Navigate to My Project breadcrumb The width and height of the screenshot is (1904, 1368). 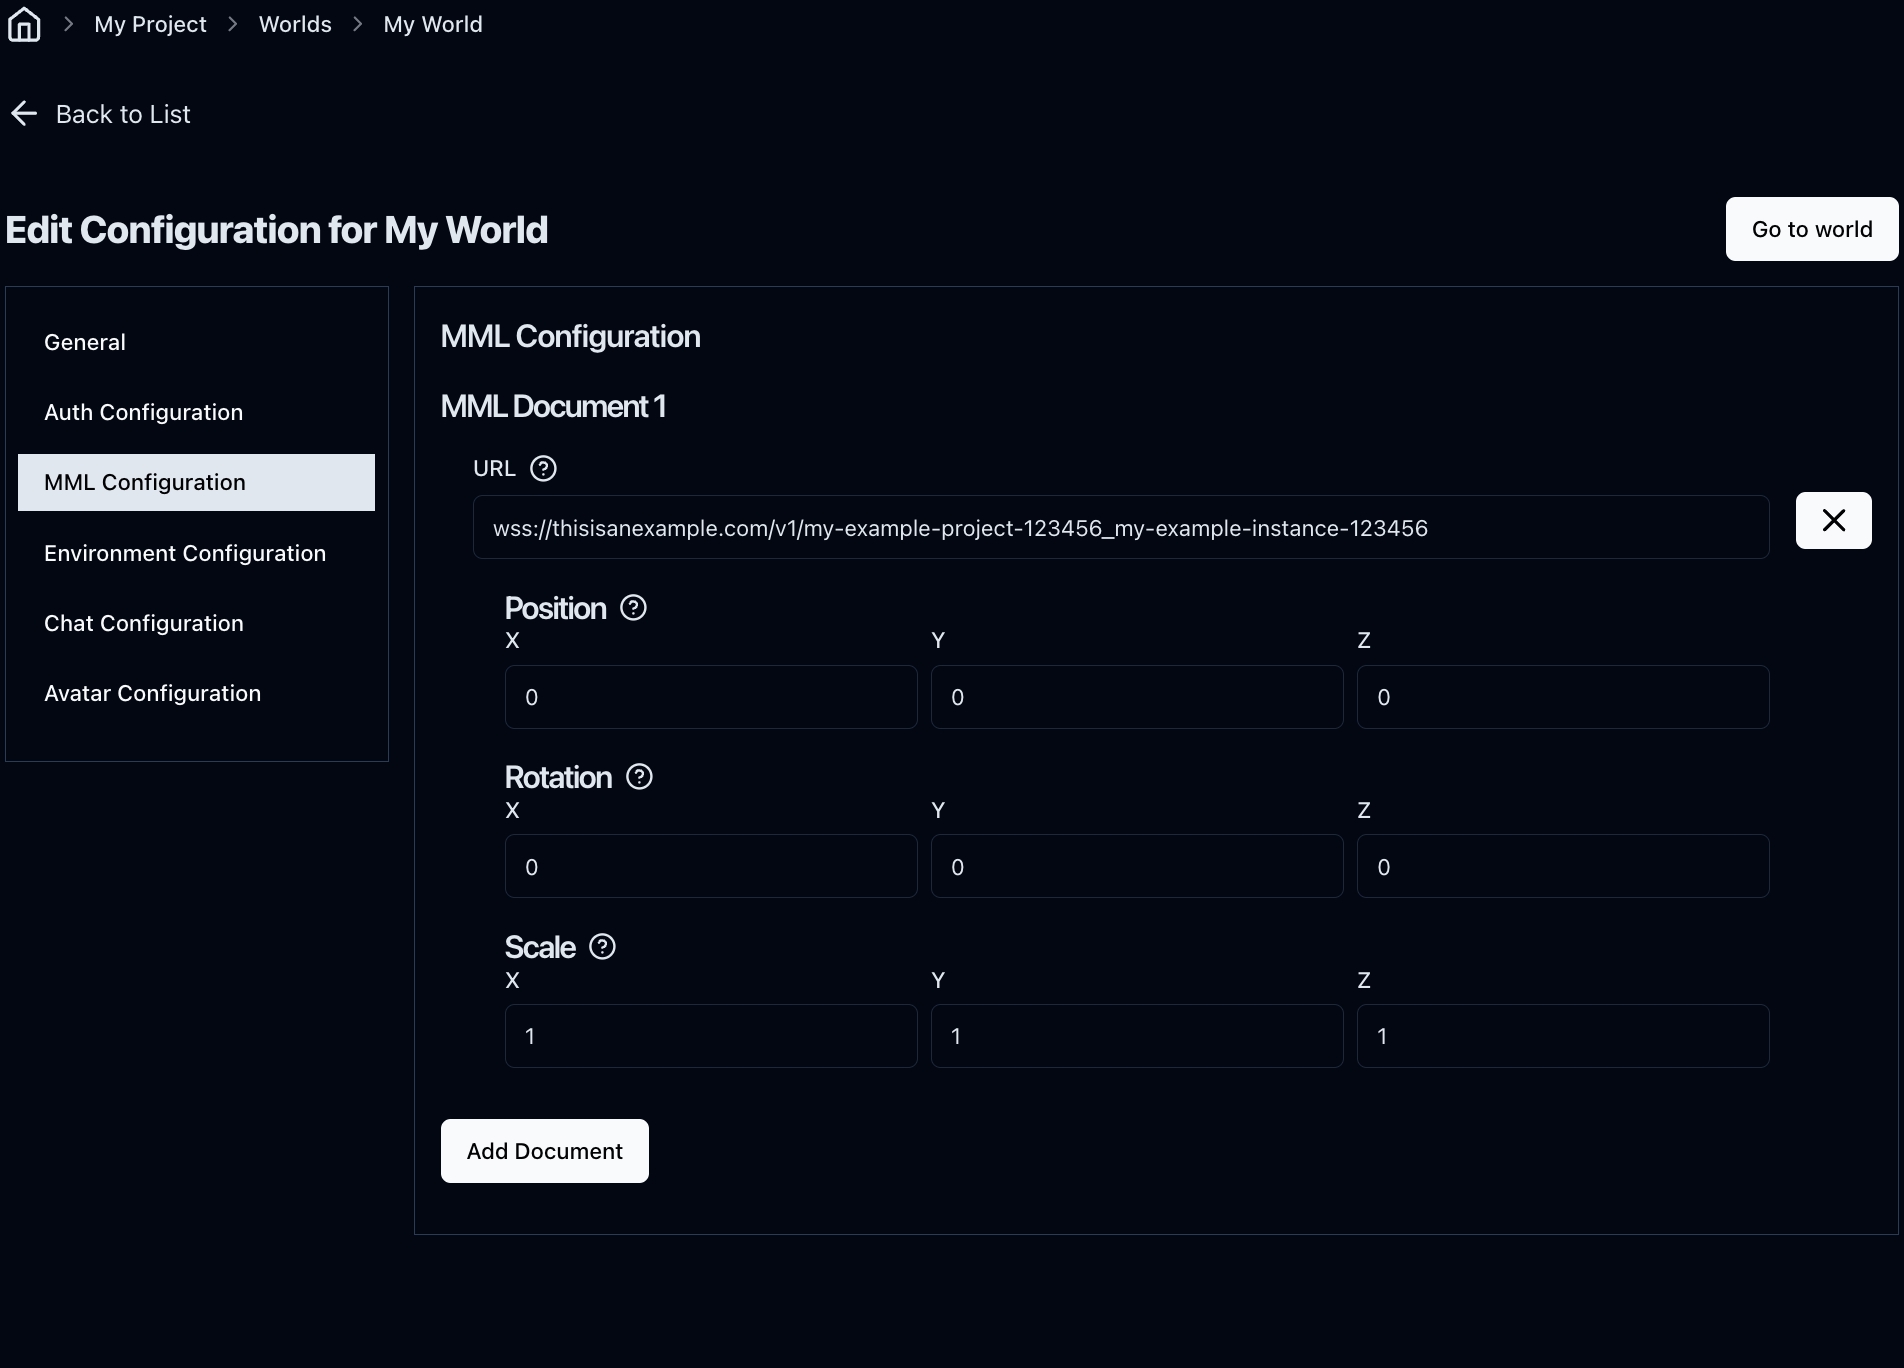[150, 24]
